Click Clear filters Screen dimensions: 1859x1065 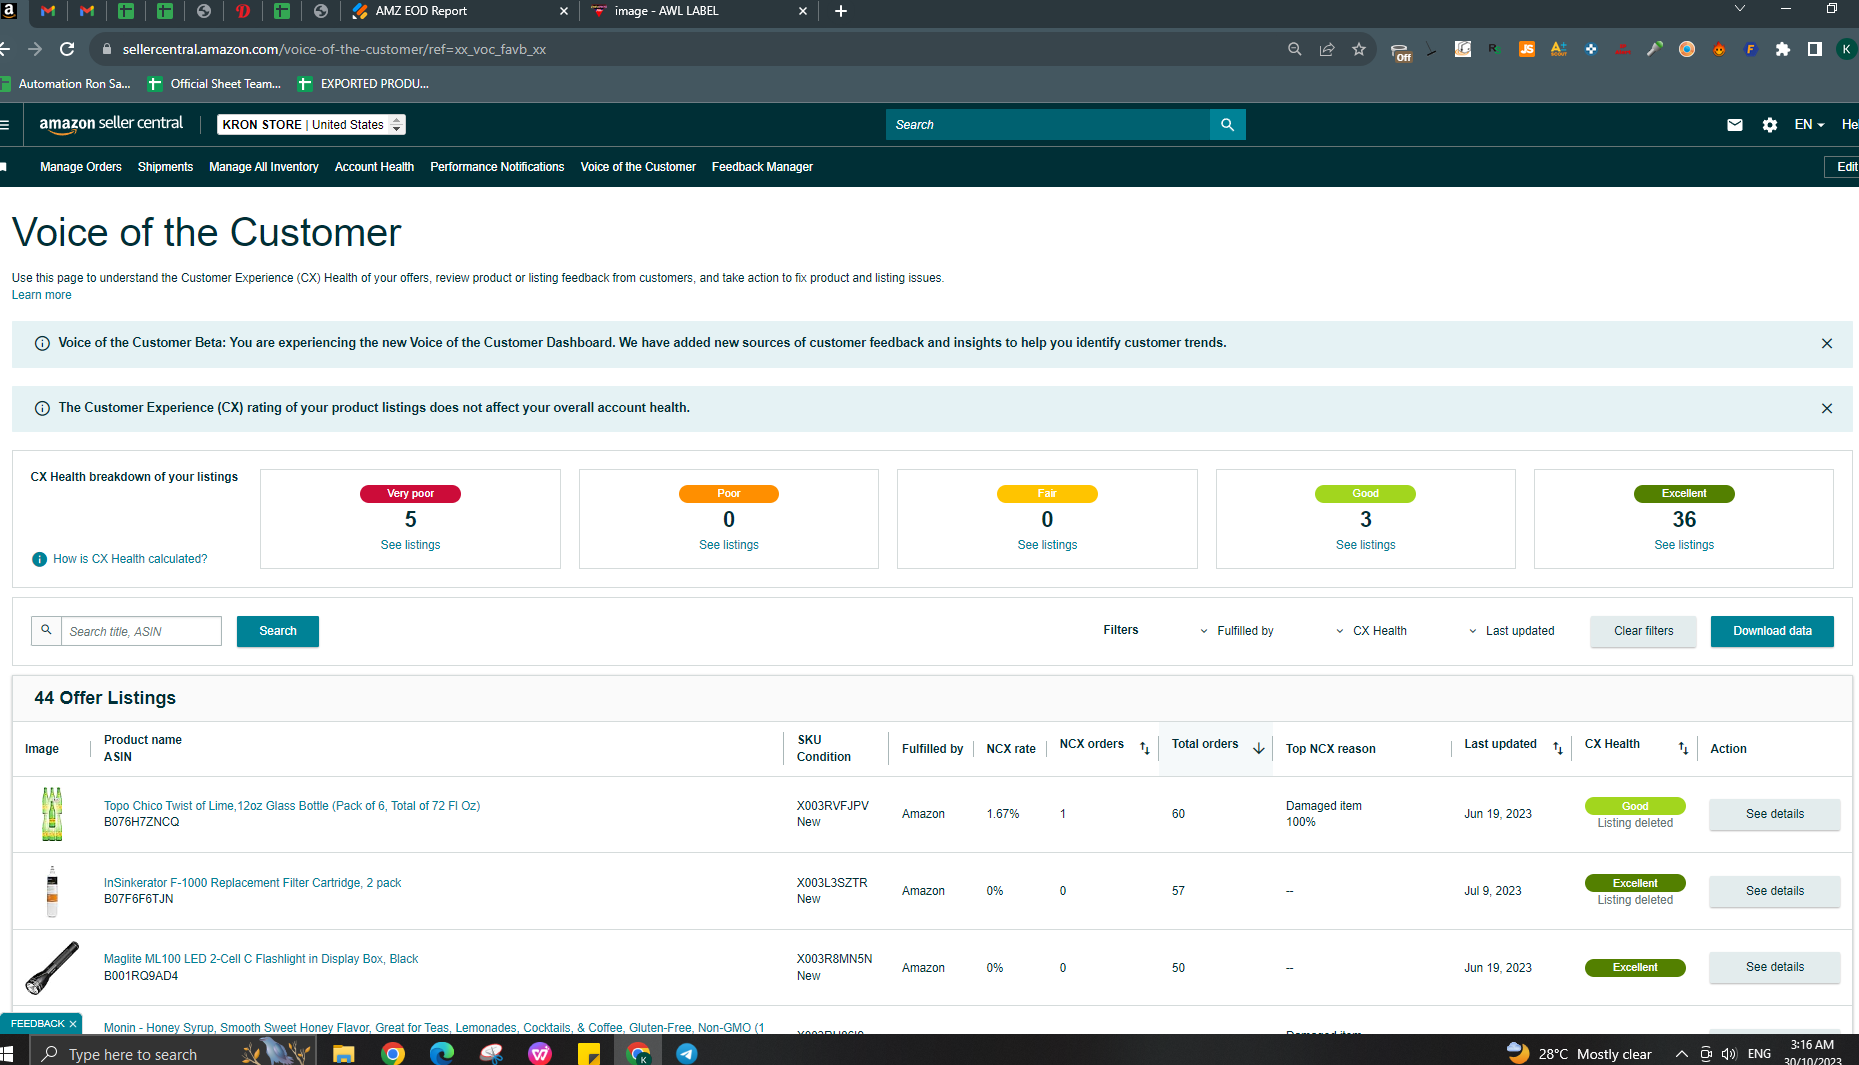(1643, 631)
